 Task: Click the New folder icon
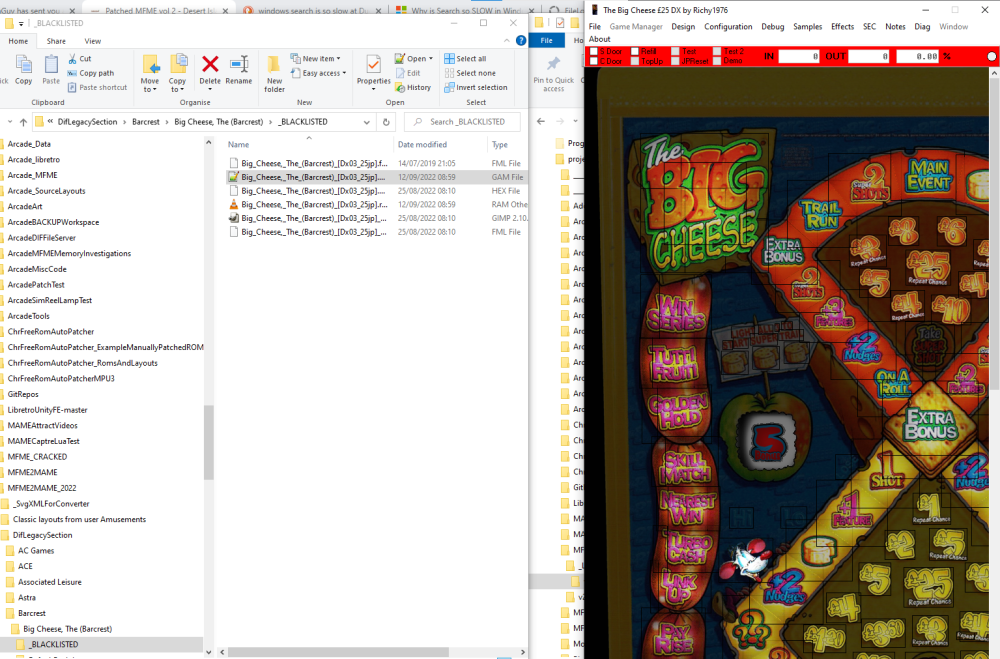[x=274, y=64]
